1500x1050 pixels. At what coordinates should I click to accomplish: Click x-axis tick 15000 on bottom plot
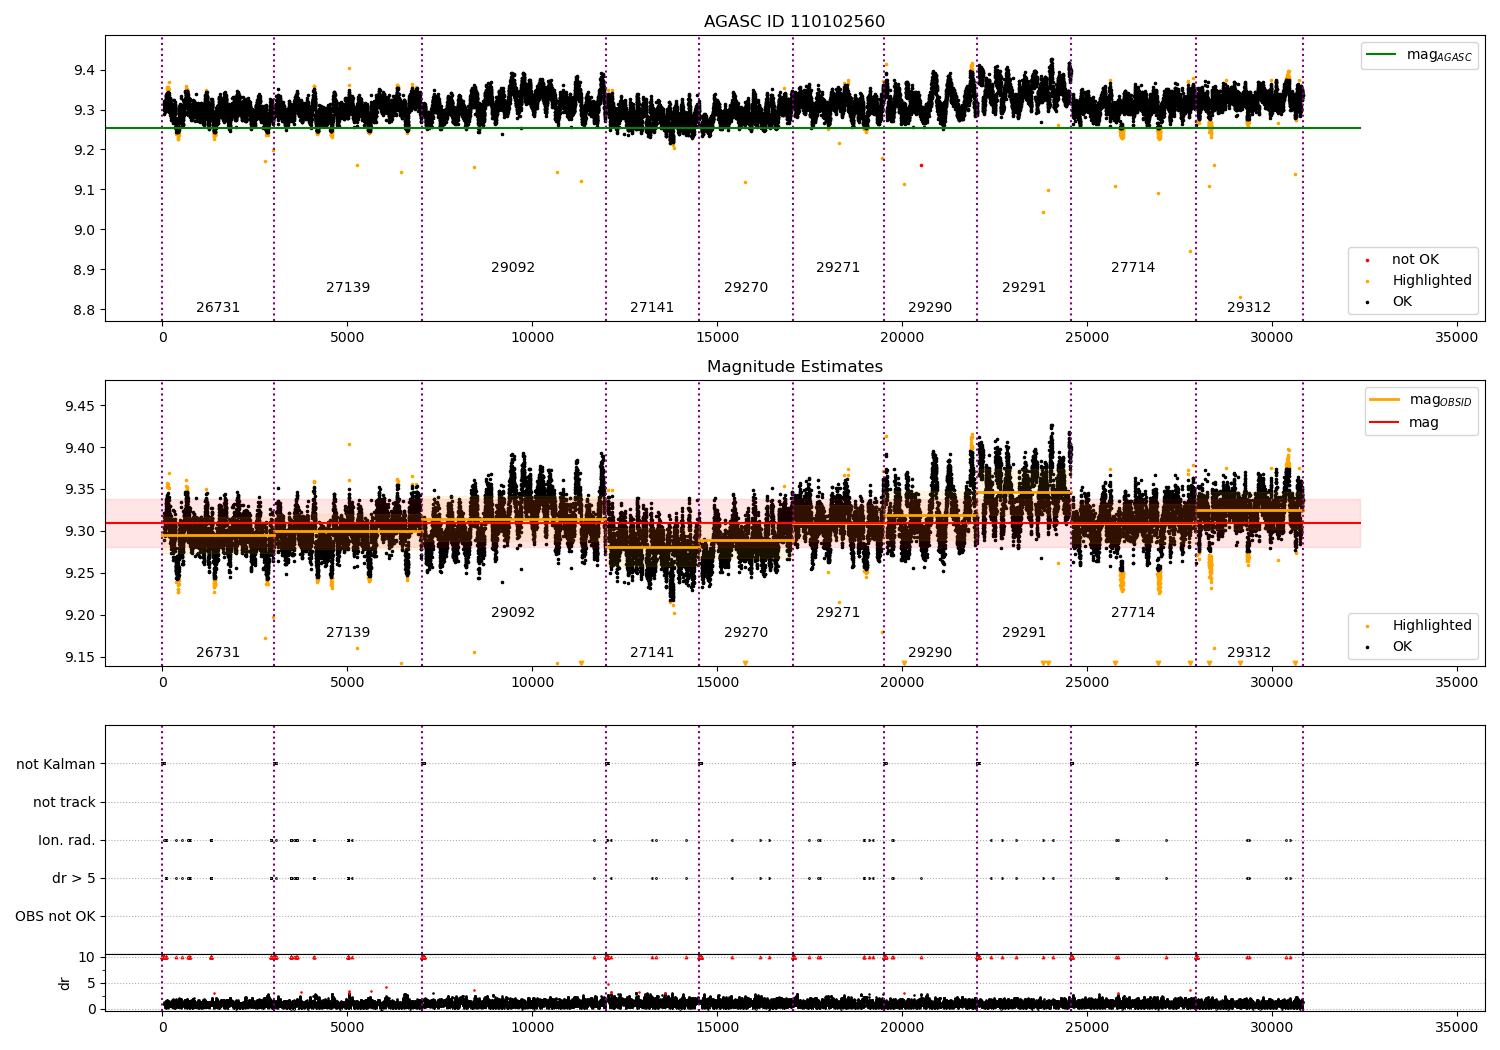point(717,1027)
